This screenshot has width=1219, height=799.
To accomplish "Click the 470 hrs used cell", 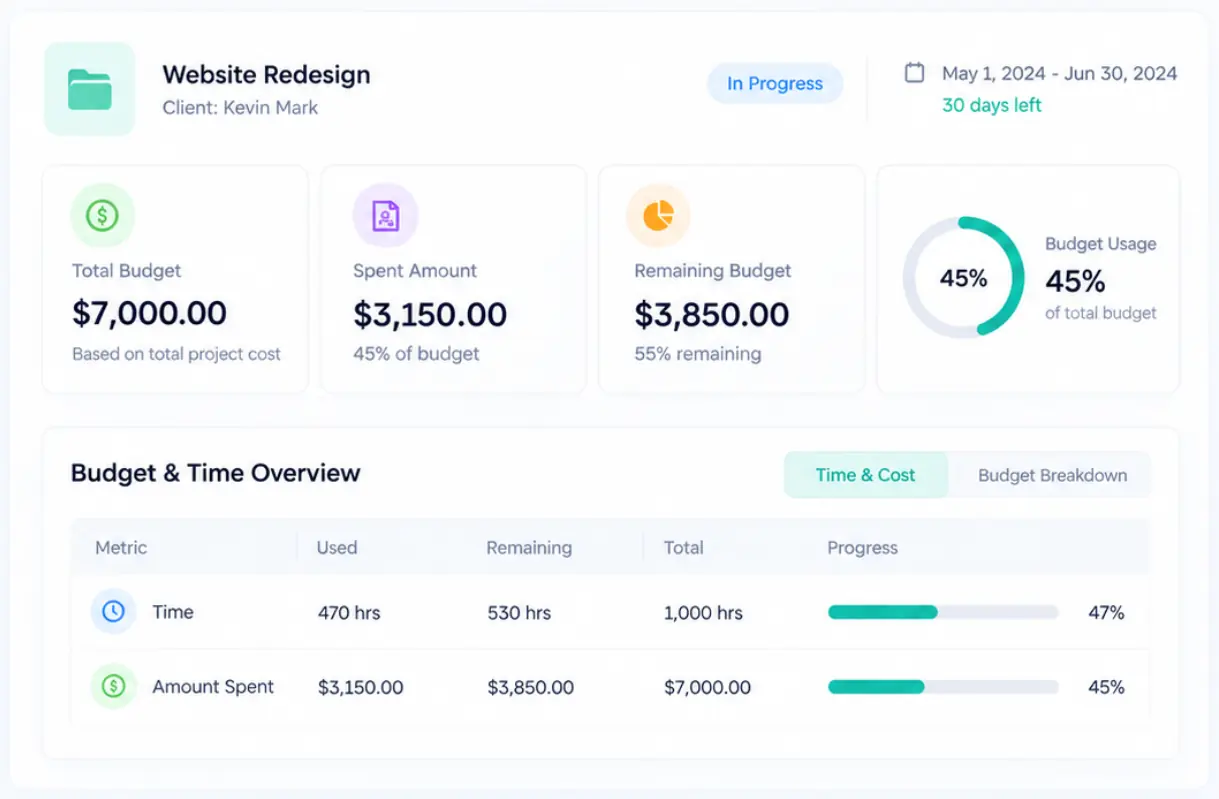I will pyautogui.click(x=349, y=613).
